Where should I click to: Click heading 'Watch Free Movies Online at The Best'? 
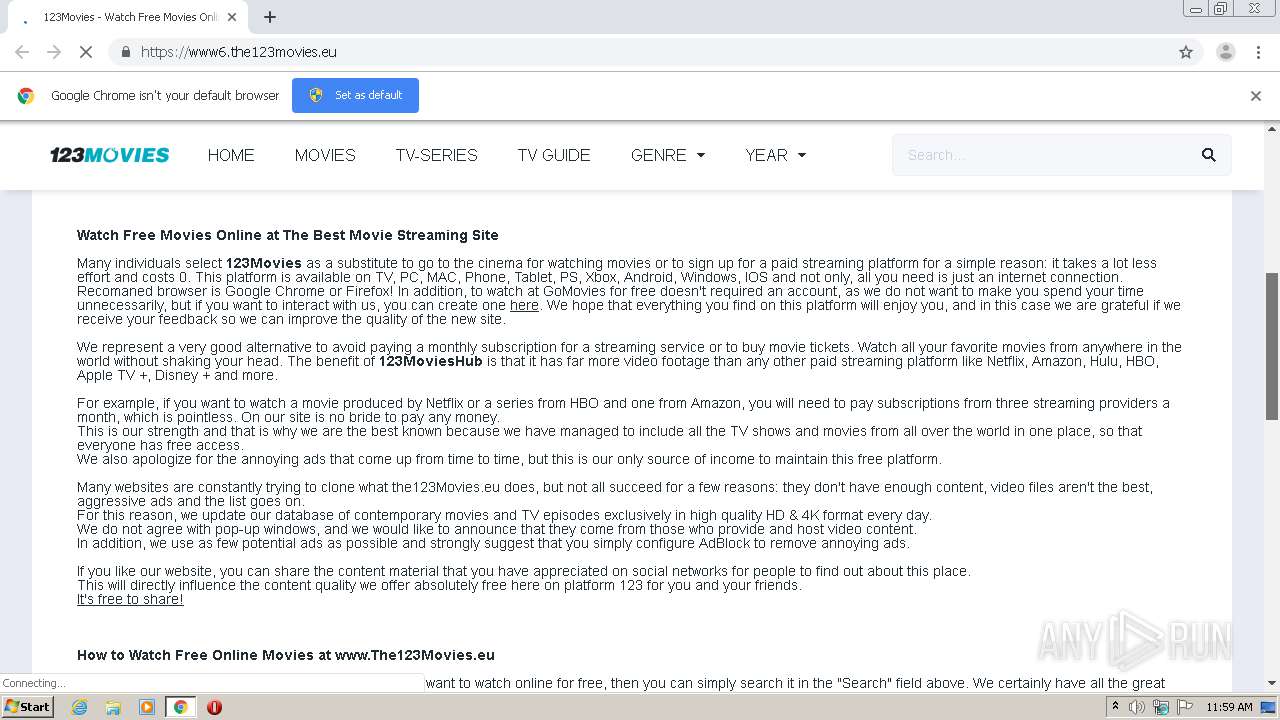point(288,235)
